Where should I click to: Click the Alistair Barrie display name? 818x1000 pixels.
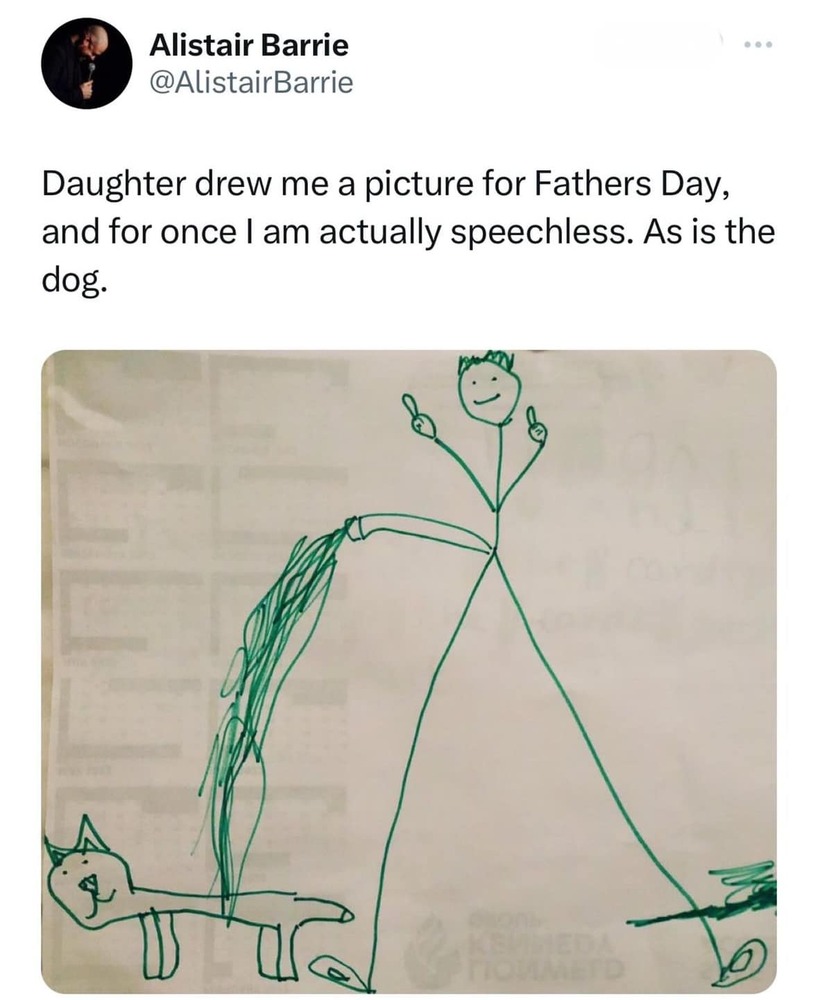pos(249,45)
